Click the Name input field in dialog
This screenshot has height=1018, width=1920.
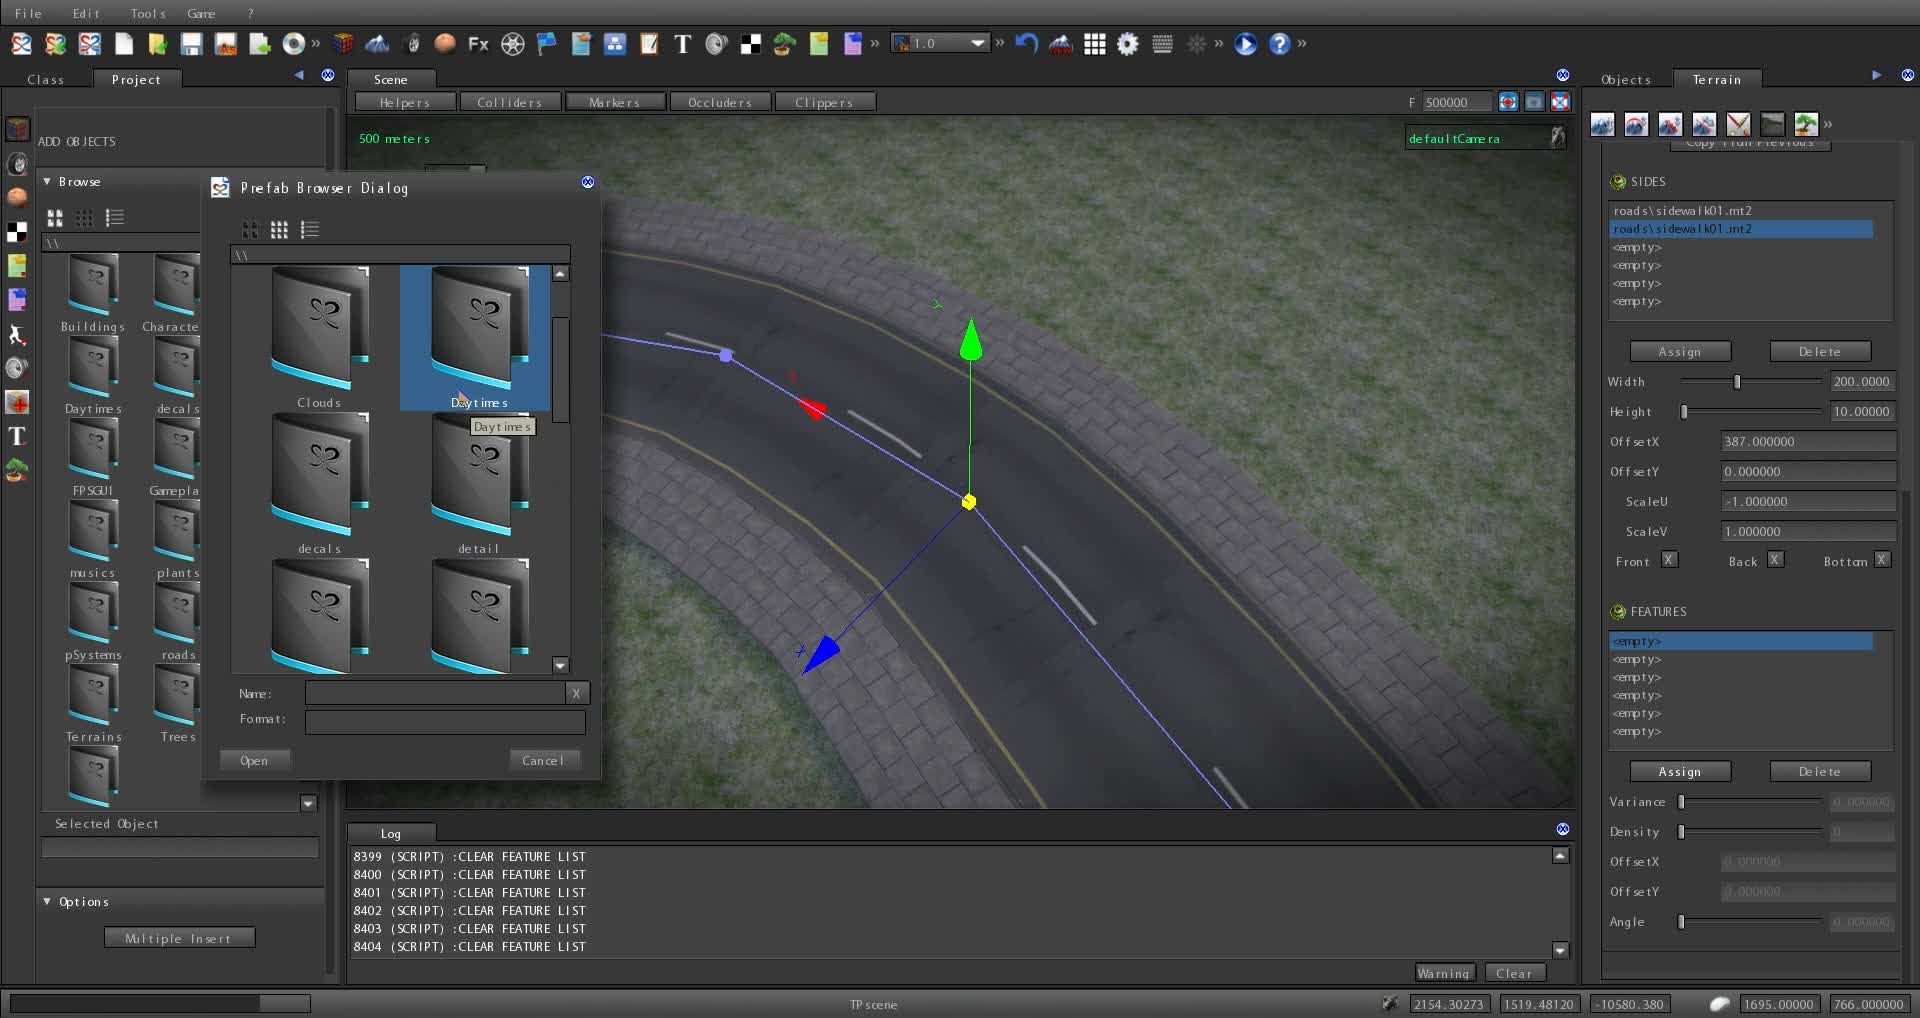pos(435,693)
